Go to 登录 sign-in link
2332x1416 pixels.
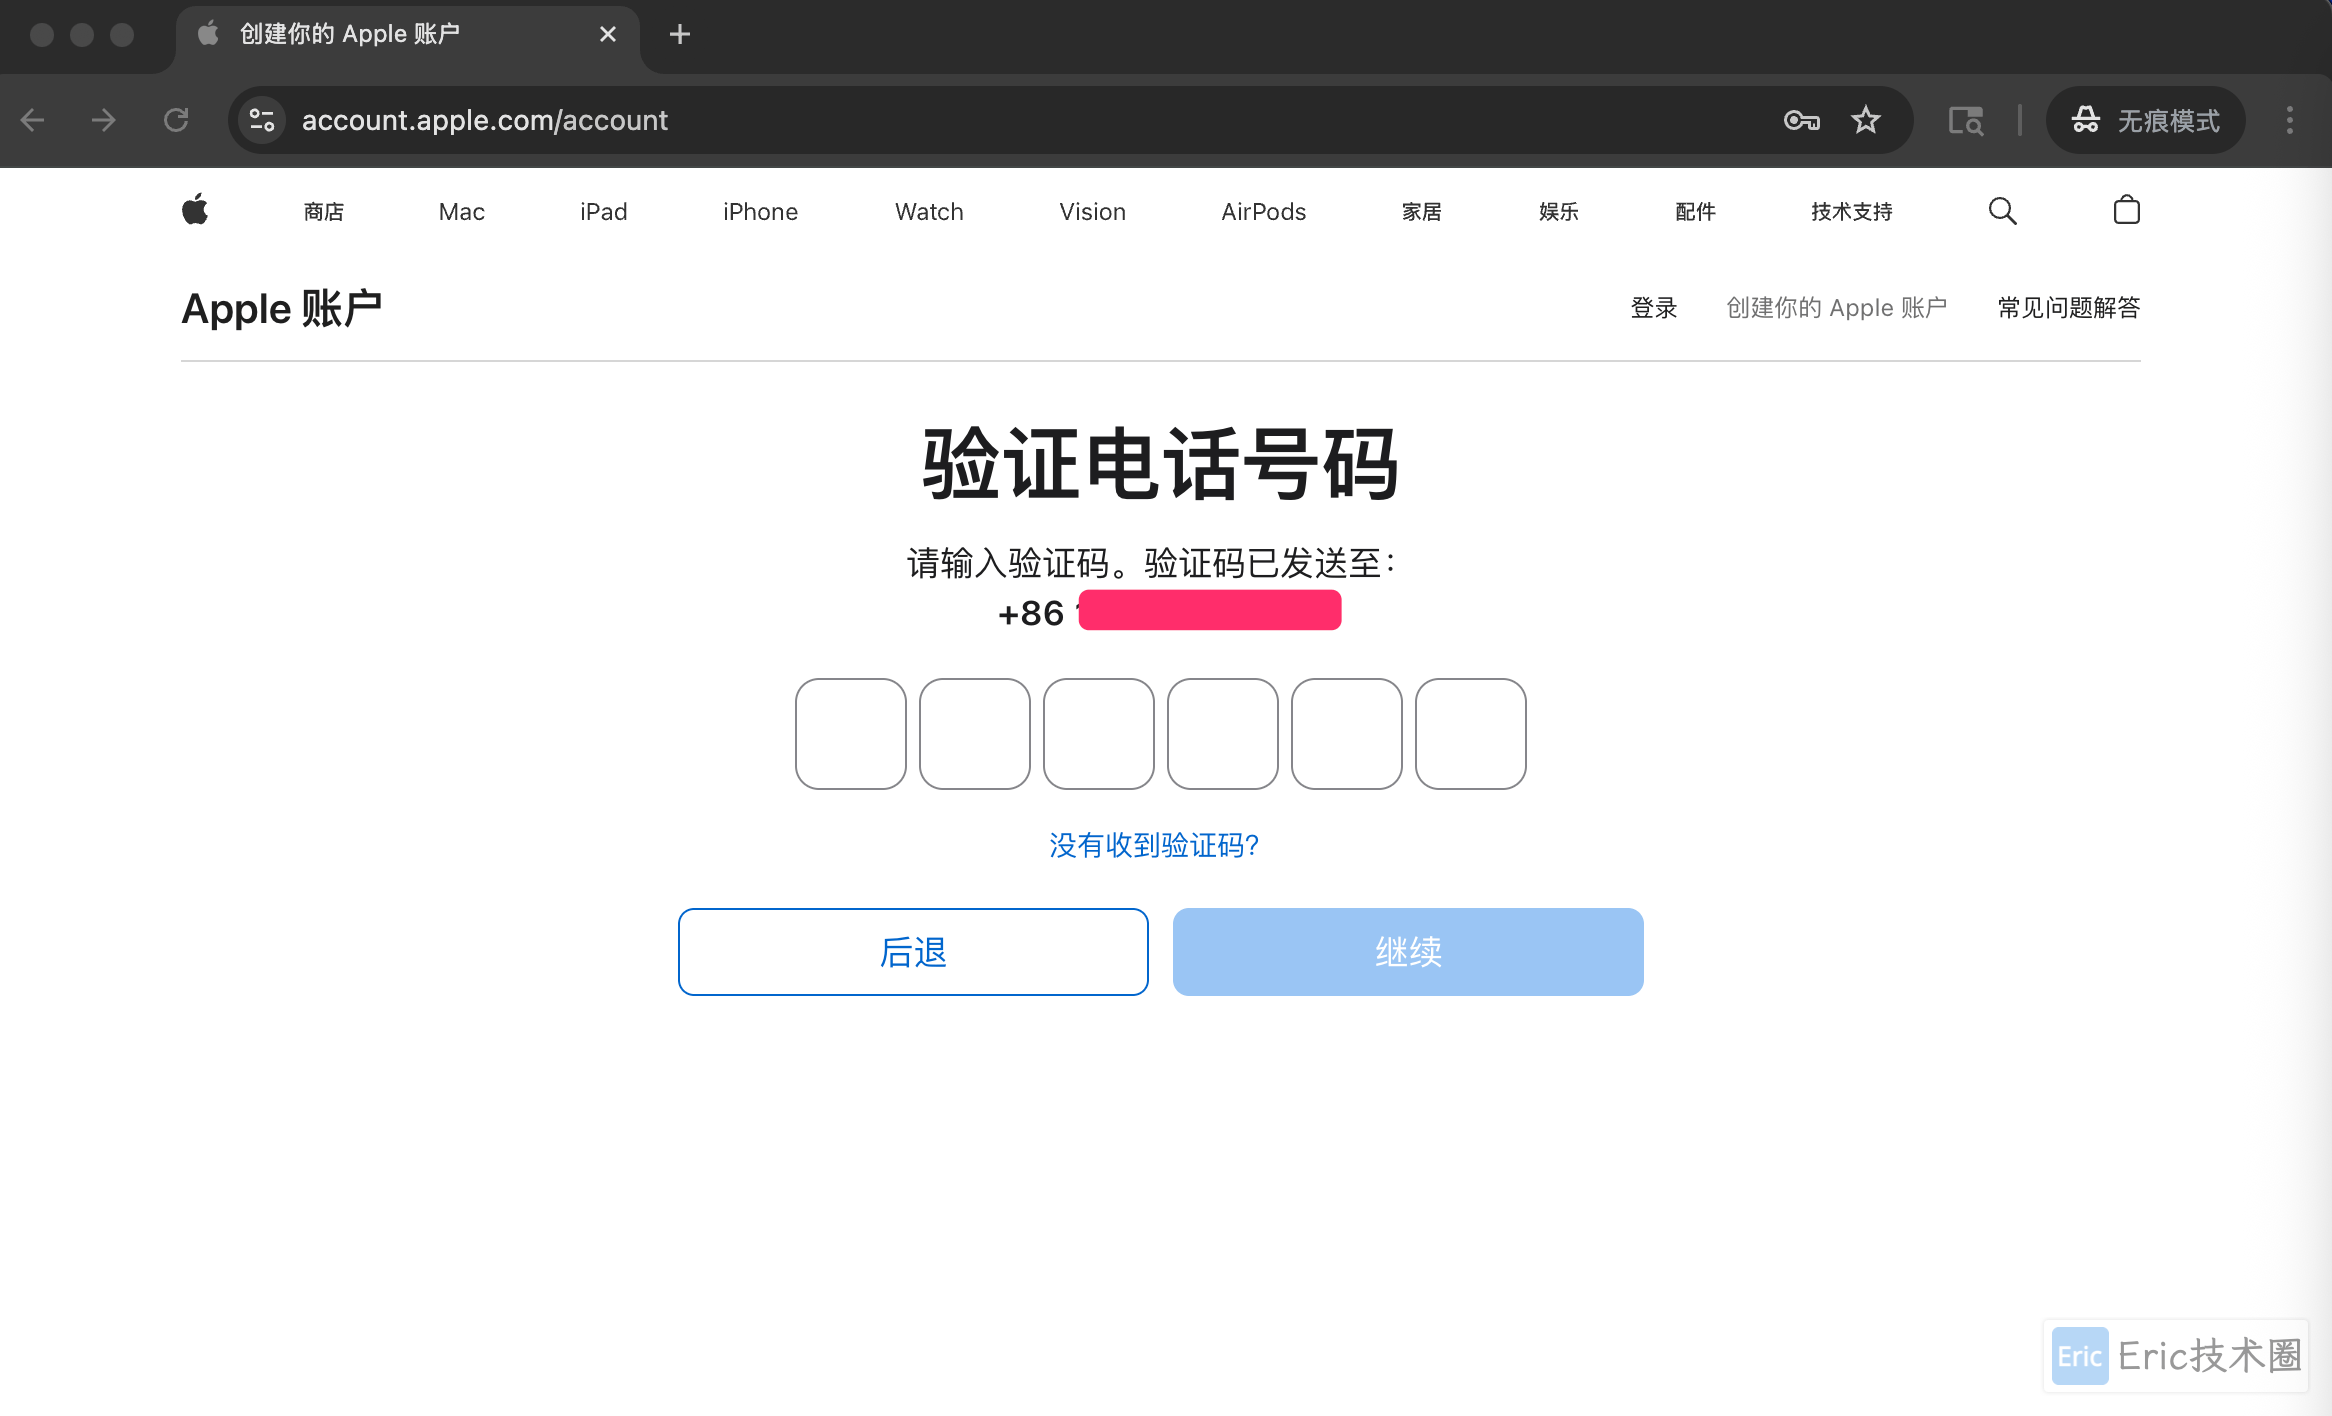coord(1654,308)
